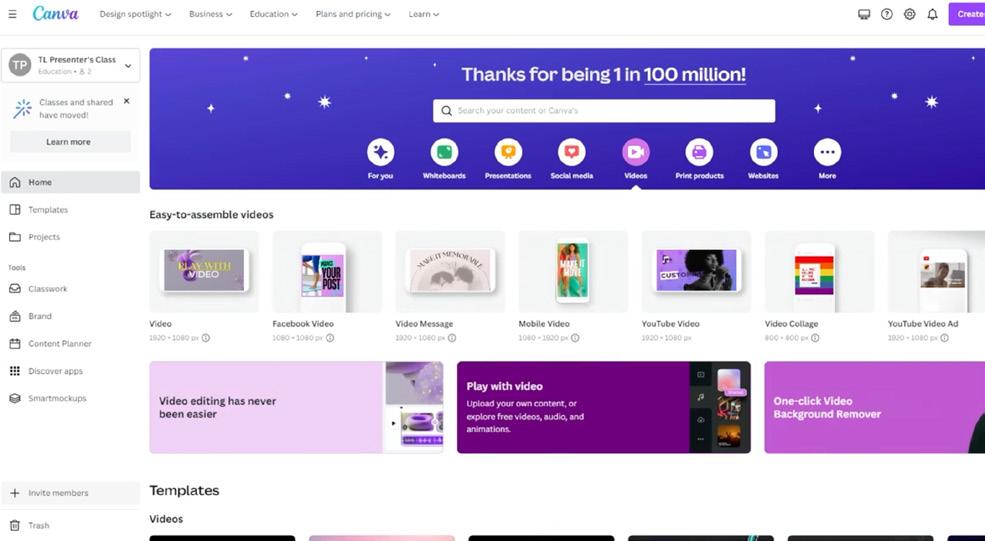Screen dimensions: 985x541
Task: Follow the 100 million link
Action: coord(695,75)
